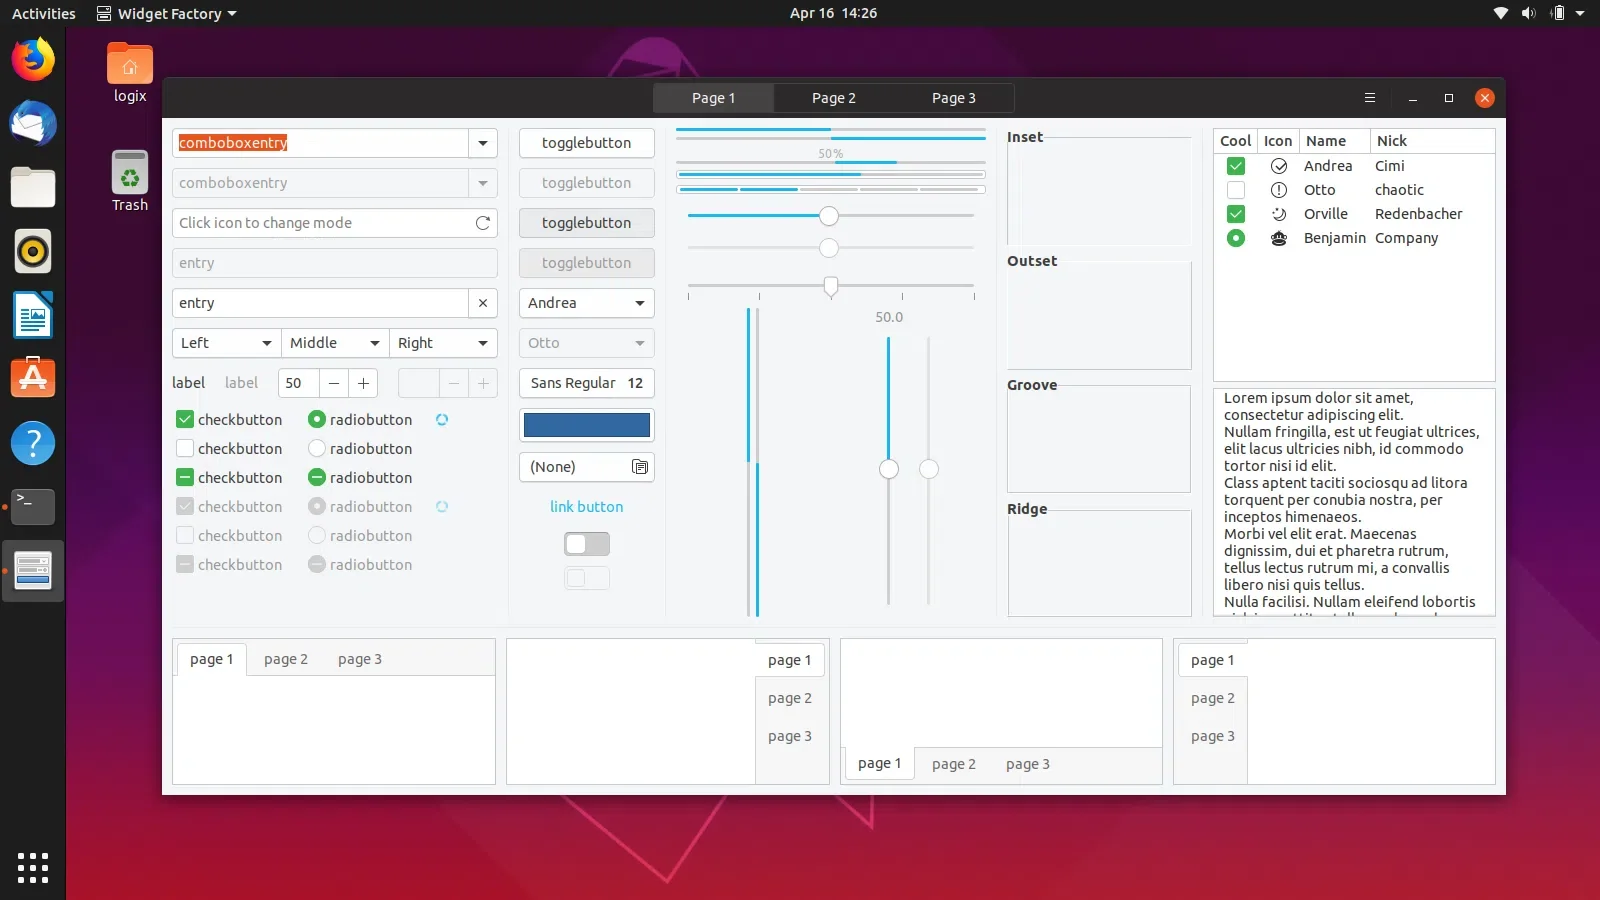Select page 3 in top-left notebook

point(359,659)
